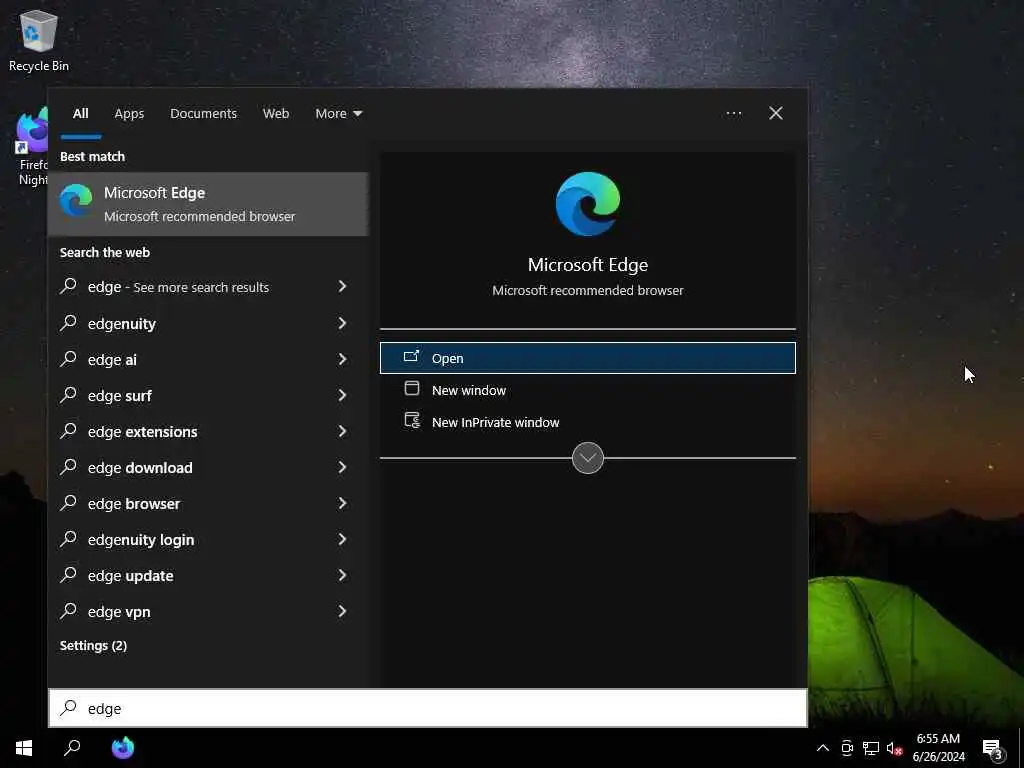Open the Windows Start button
This screenshot has width=1024, height=768.
point(24,748)
